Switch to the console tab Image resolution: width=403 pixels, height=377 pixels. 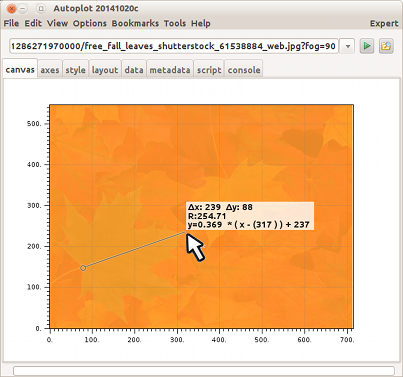244,70
